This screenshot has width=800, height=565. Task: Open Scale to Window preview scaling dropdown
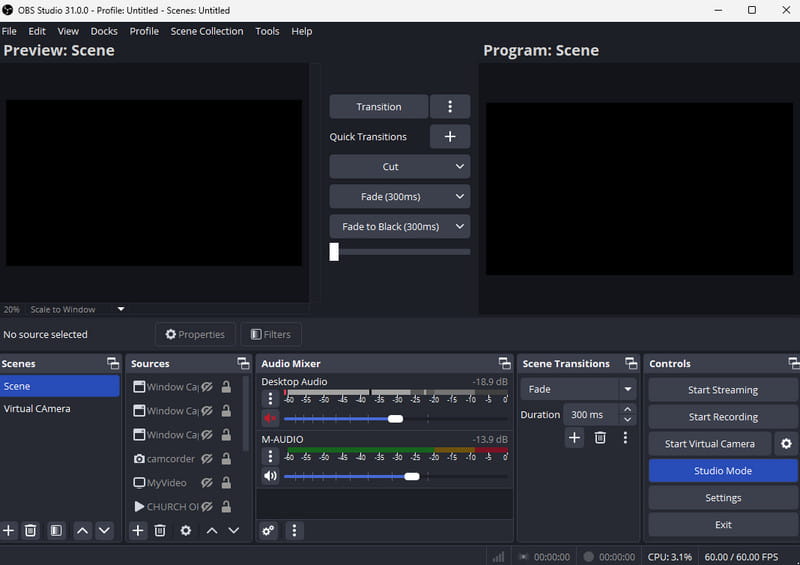(x=77, y=309)
